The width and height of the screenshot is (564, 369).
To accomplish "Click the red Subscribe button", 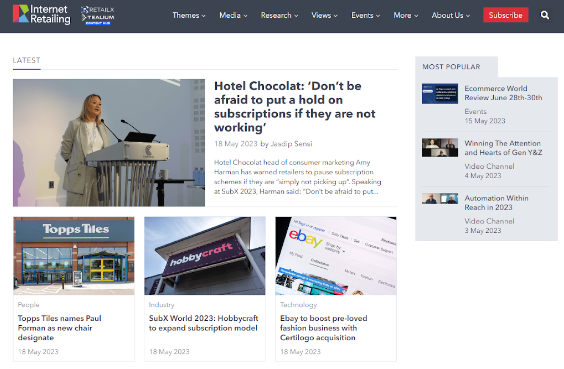I will tap(505, 15).
